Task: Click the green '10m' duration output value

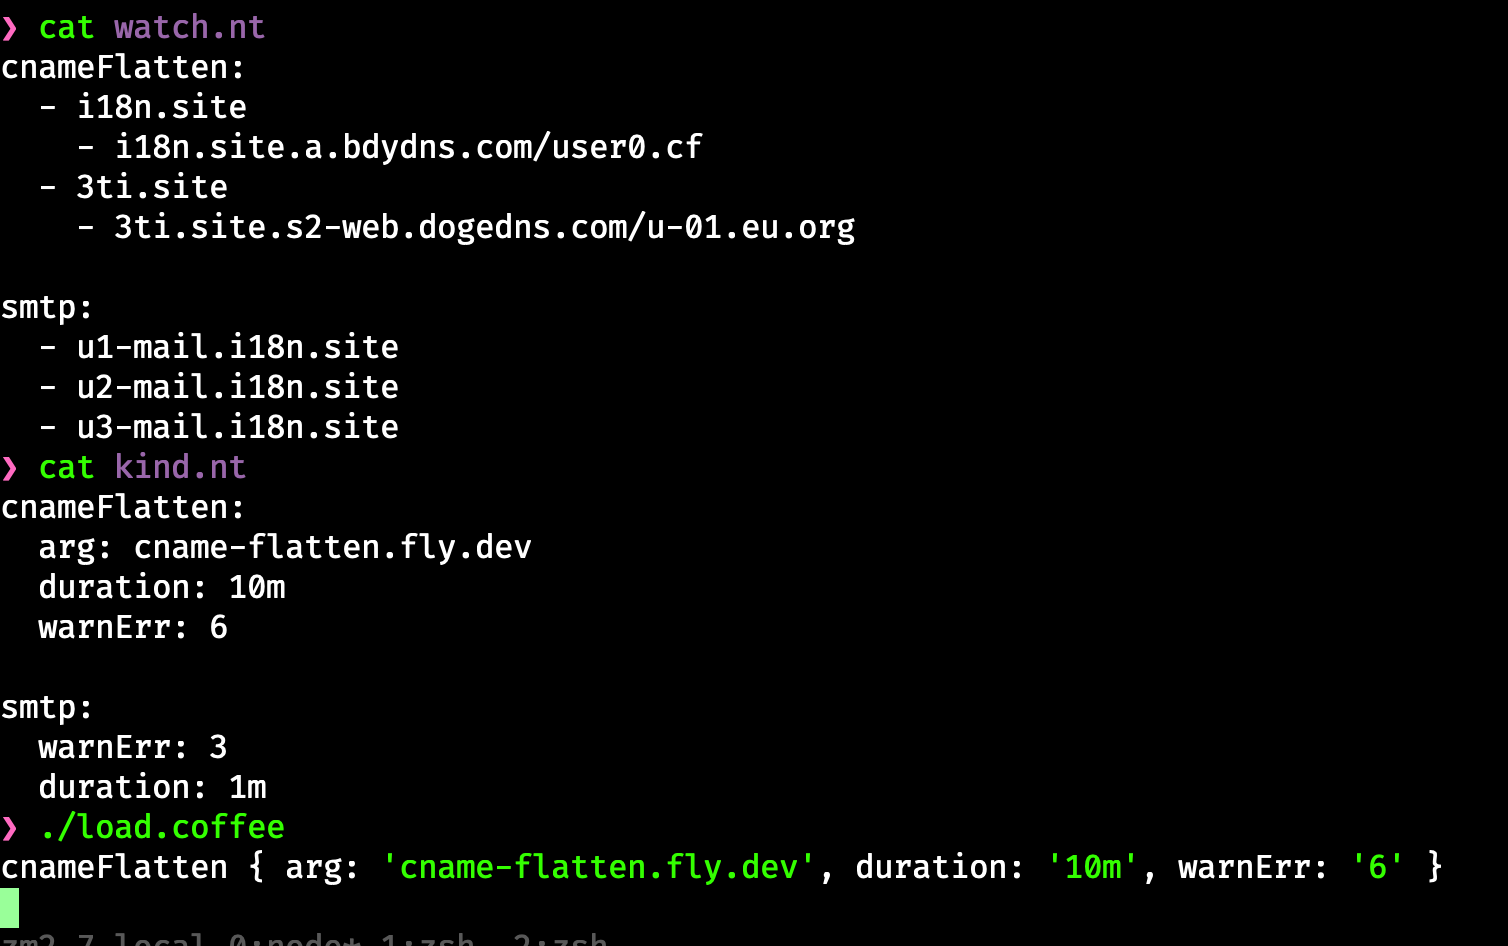Action: point(1093,867)
